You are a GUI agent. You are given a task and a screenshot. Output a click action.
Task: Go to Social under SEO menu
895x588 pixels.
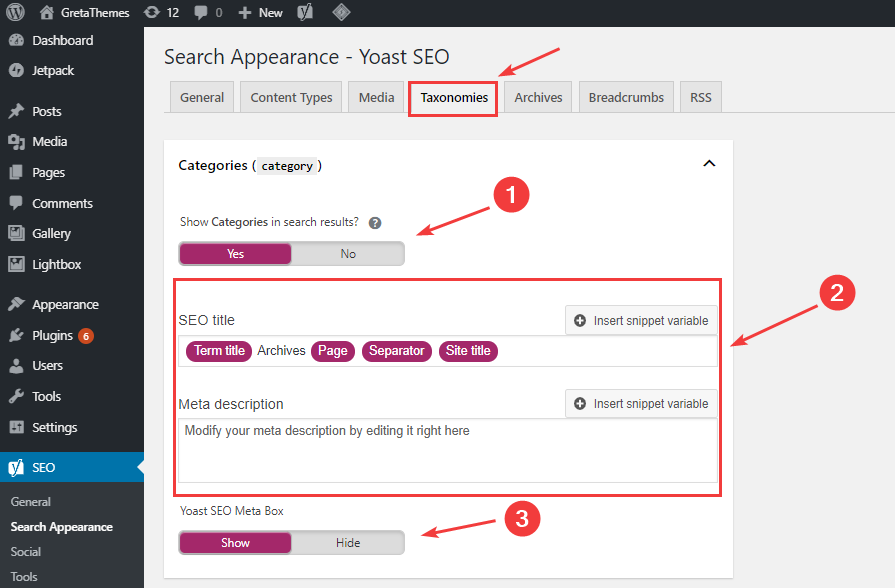pyautogui.click(x=26, y=551)
